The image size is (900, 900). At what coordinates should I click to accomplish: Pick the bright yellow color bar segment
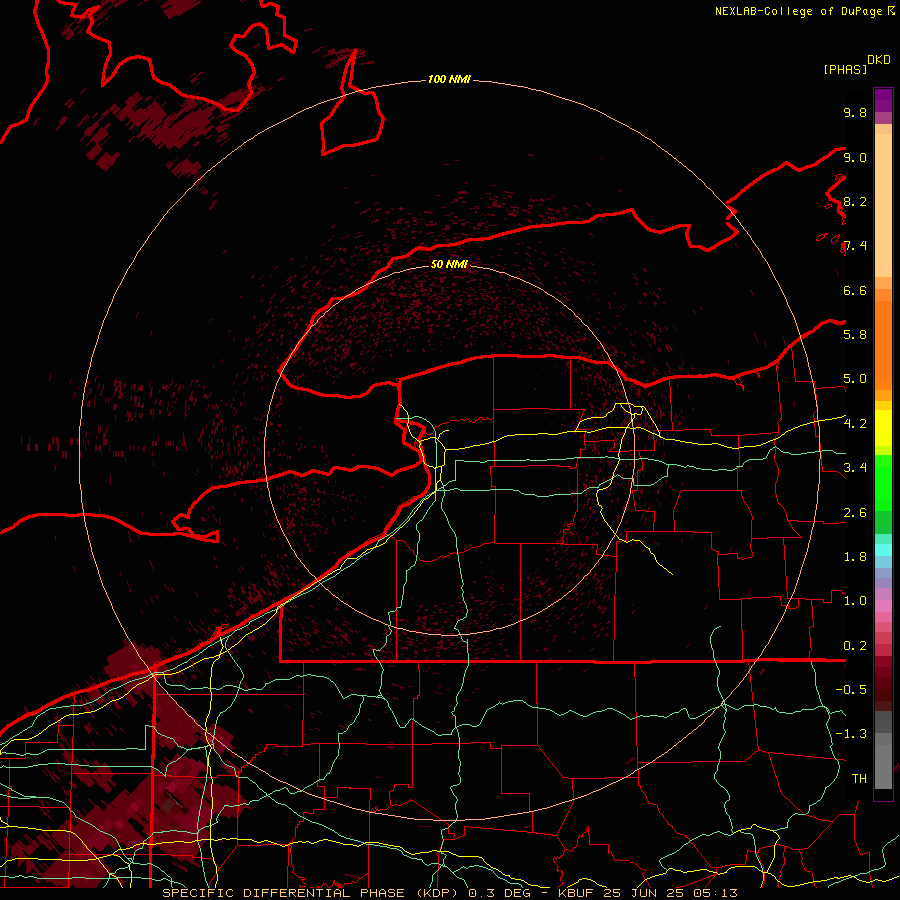883,428
